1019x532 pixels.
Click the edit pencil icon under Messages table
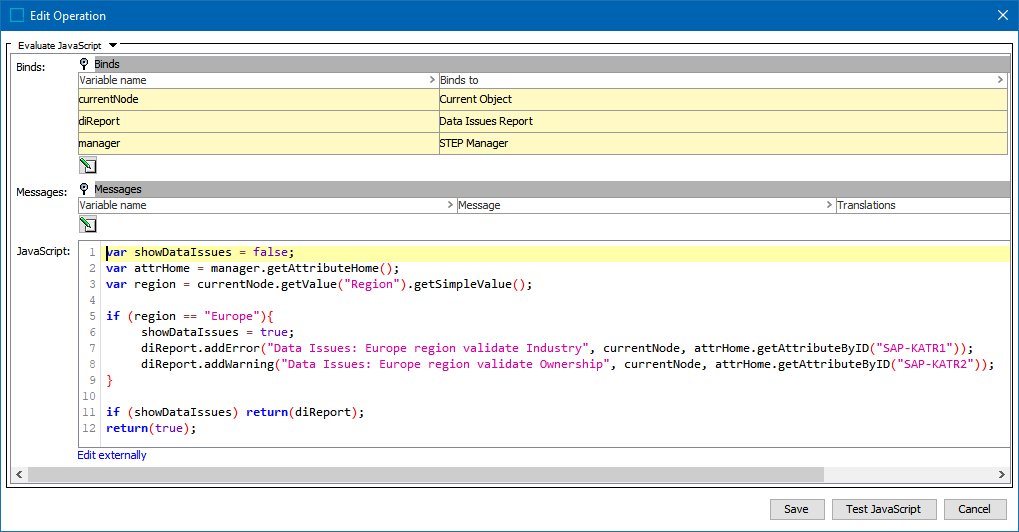88,225
